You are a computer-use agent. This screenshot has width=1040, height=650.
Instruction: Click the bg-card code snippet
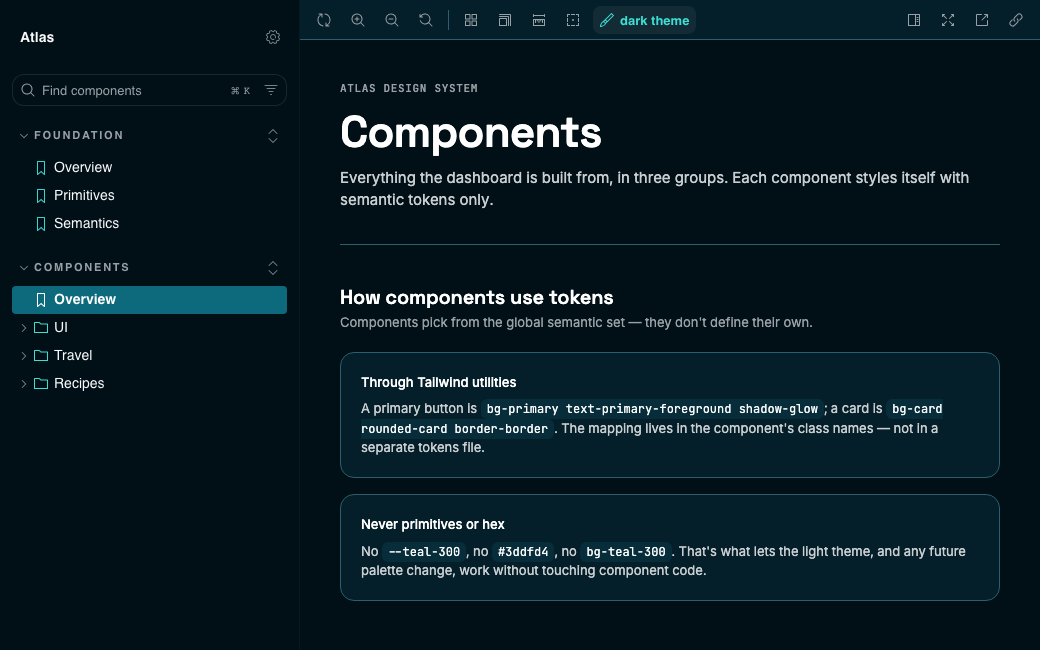(x=916, y=409)
